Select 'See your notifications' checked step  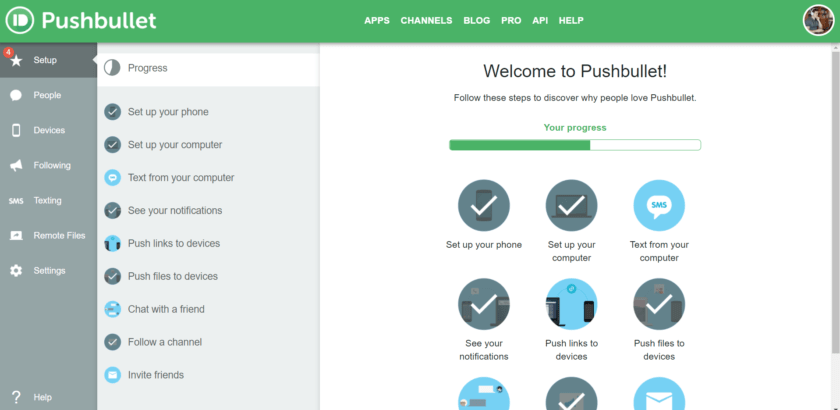[x=174, y=210]
